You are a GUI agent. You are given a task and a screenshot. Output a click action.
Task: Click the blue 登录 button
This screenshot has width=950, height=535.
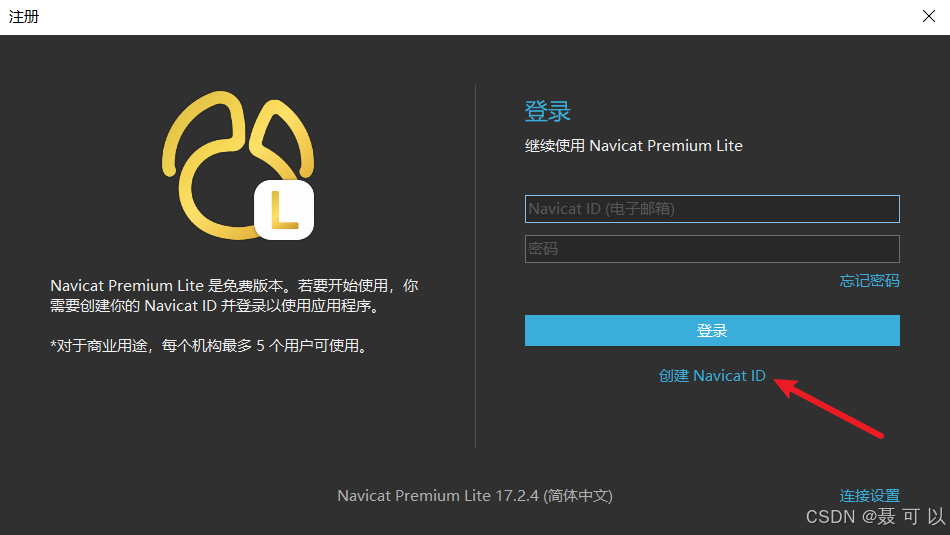pyautogui.click(x=712, y=330)
